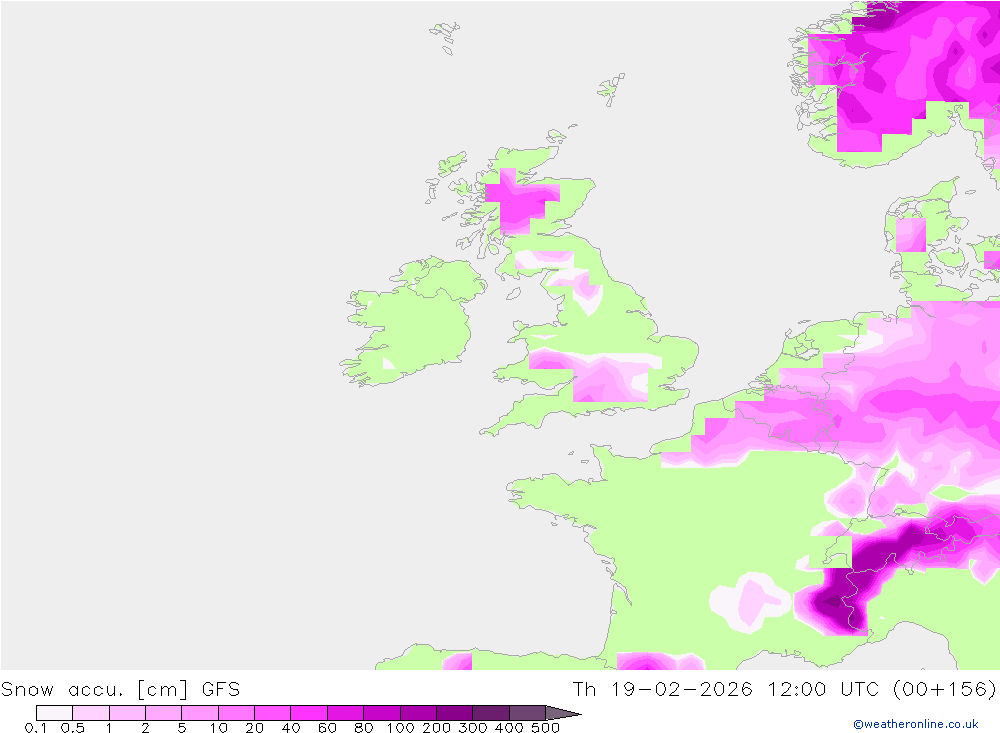Pick the legend swatch between 10 and 20

(x=236, y=713)
